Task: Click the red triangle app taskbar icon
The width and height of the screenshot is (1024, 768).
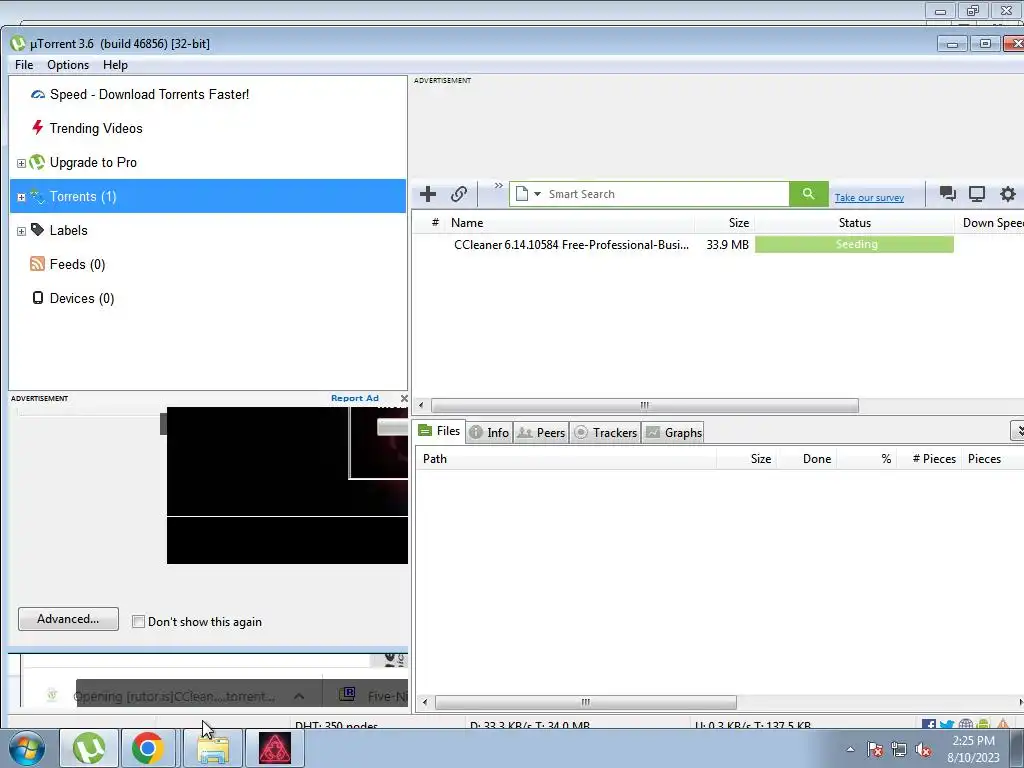Action: [x=274, y=748]
